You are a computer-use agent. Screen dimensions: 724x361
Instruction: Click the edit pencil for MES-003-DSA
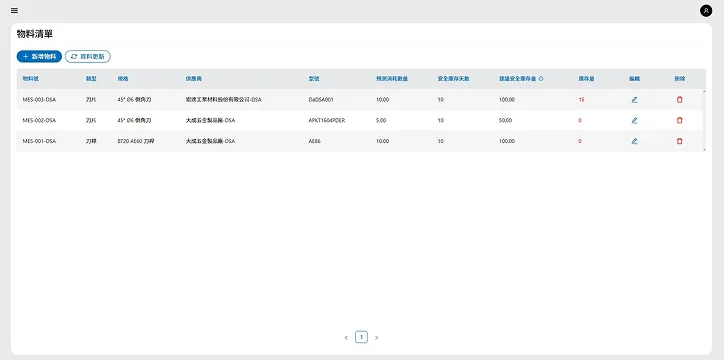pyautogui.click(x=634, y=100)
